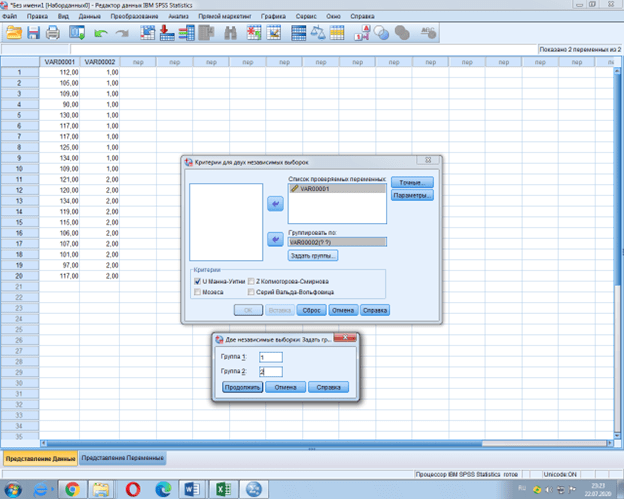
Task: Insert cases toolbar icon
Action: (x=254, y=33)
